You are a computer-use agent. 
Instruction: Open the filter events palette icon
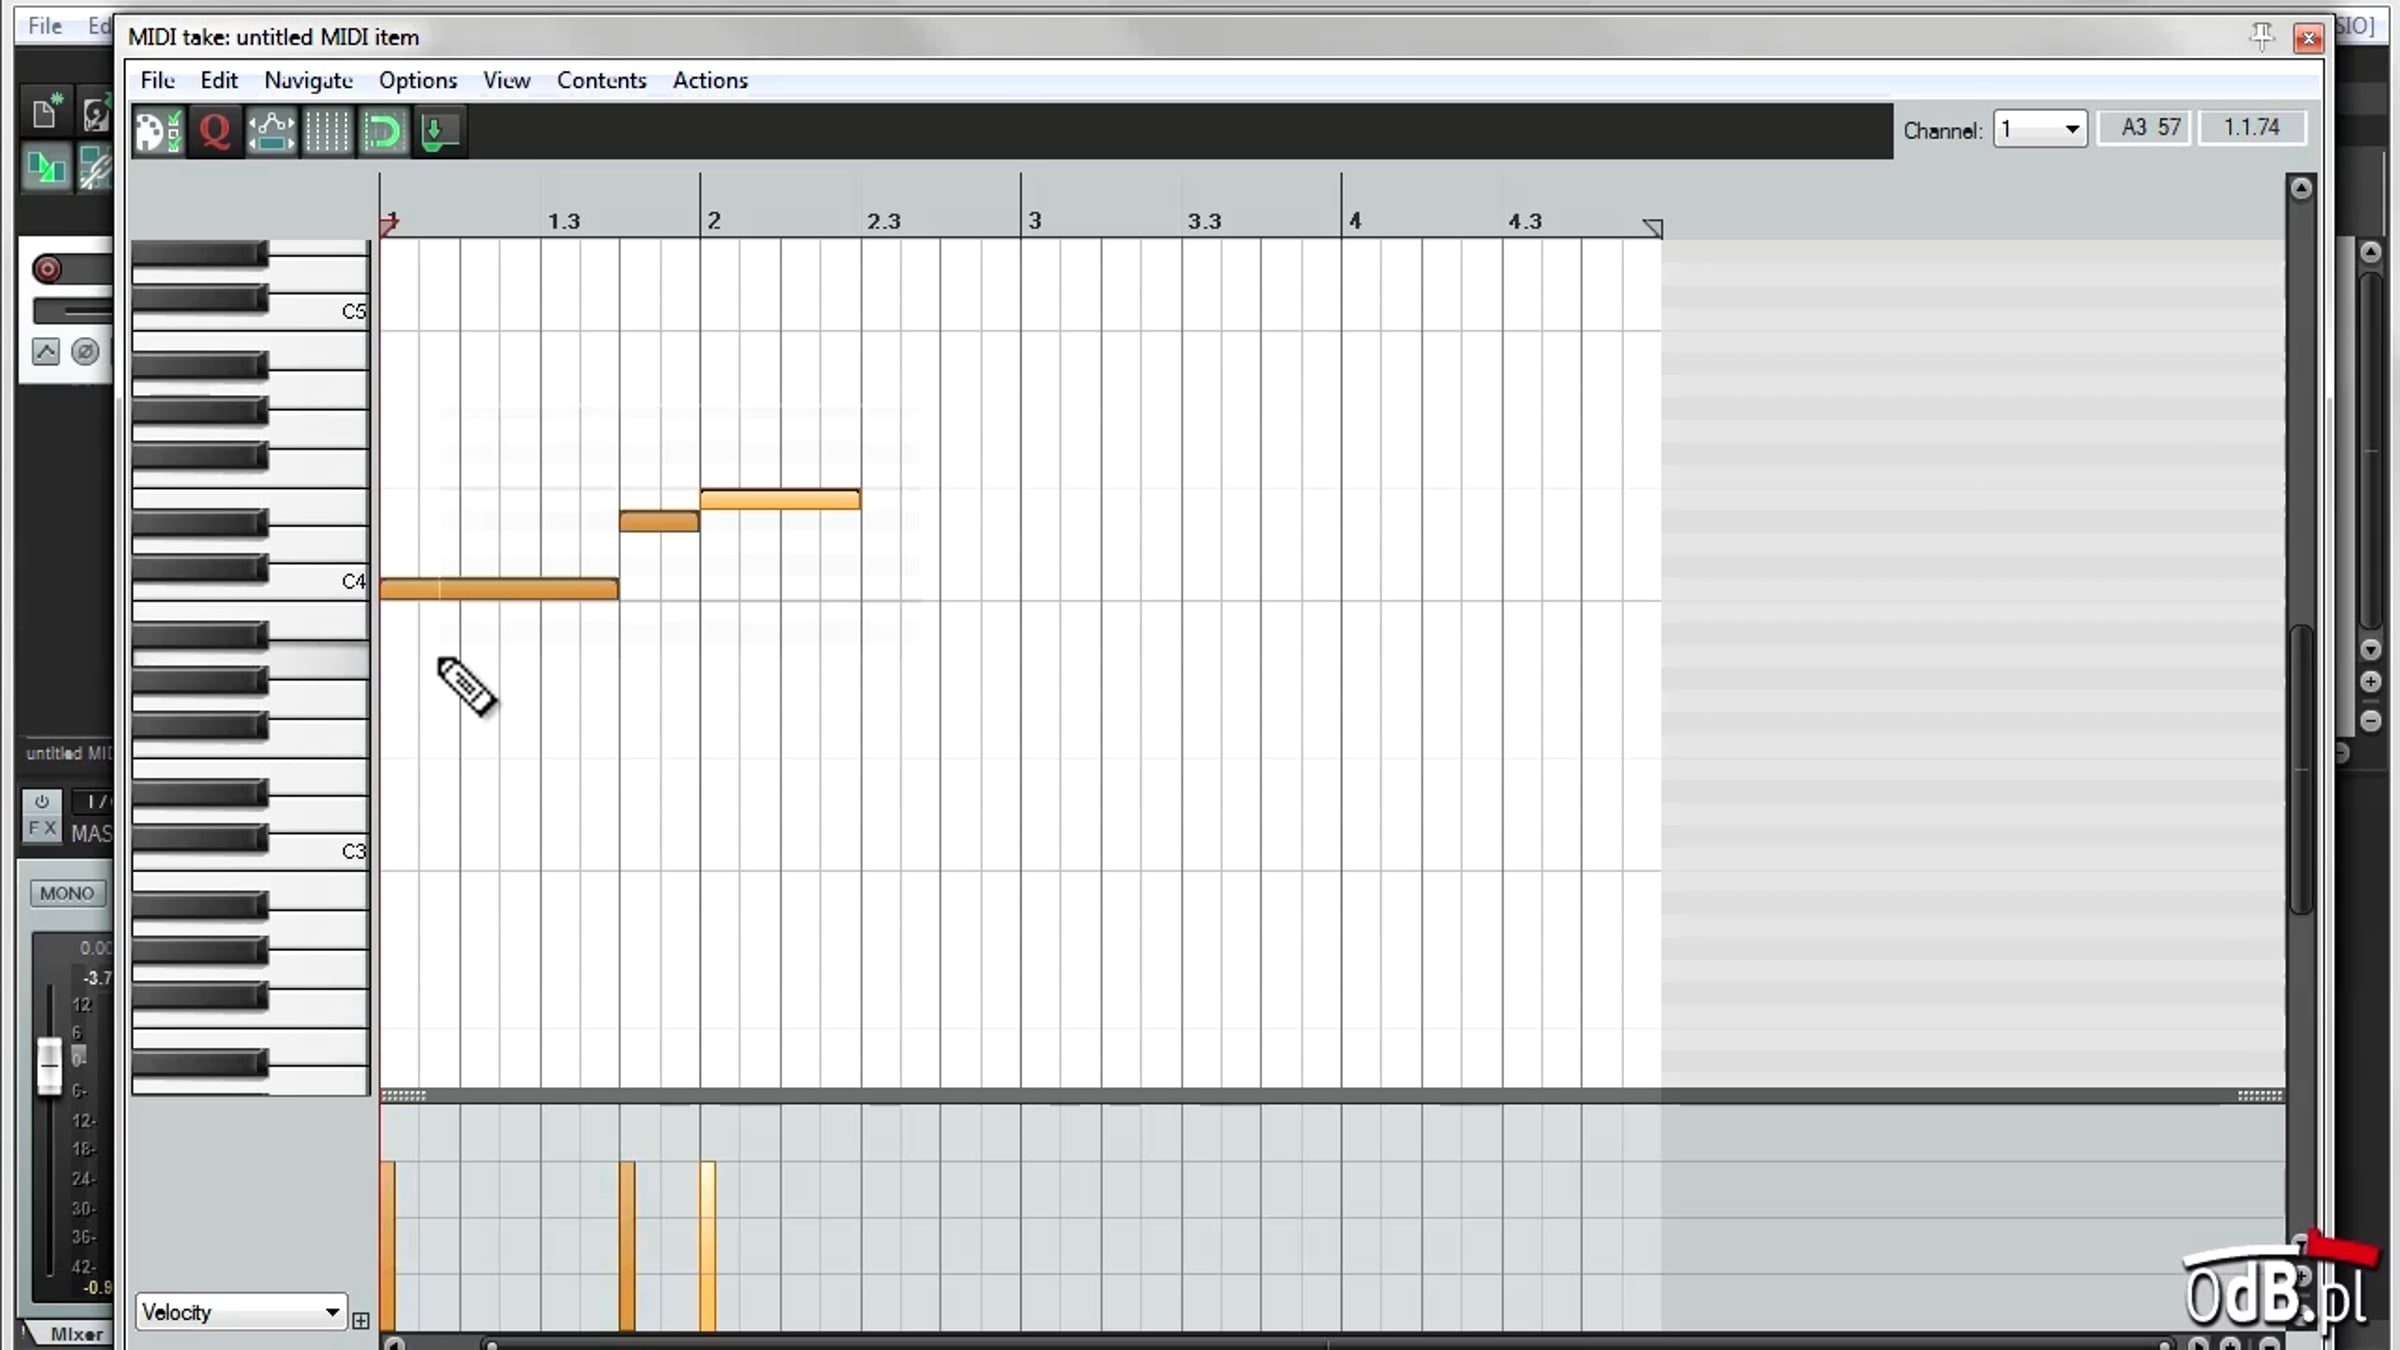click(158, 131)
